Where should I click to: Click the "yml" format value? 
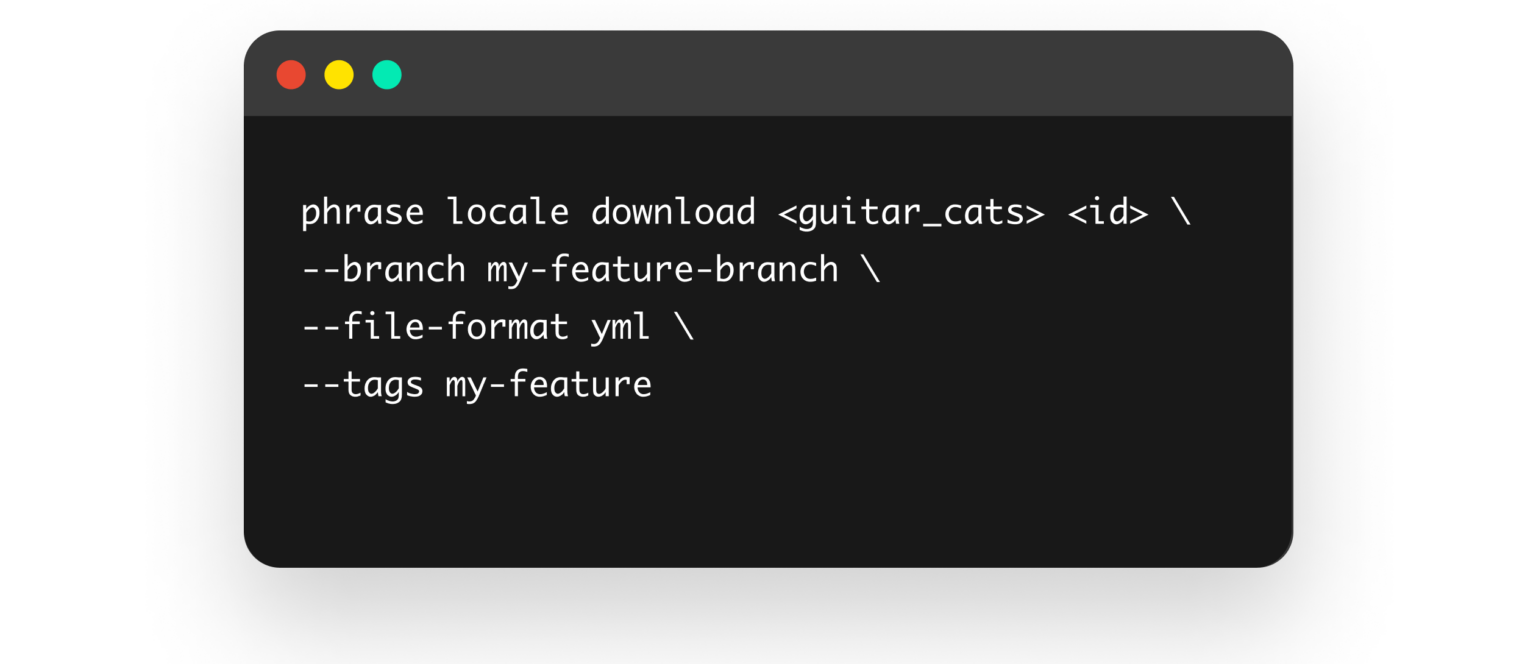(620, 327)
